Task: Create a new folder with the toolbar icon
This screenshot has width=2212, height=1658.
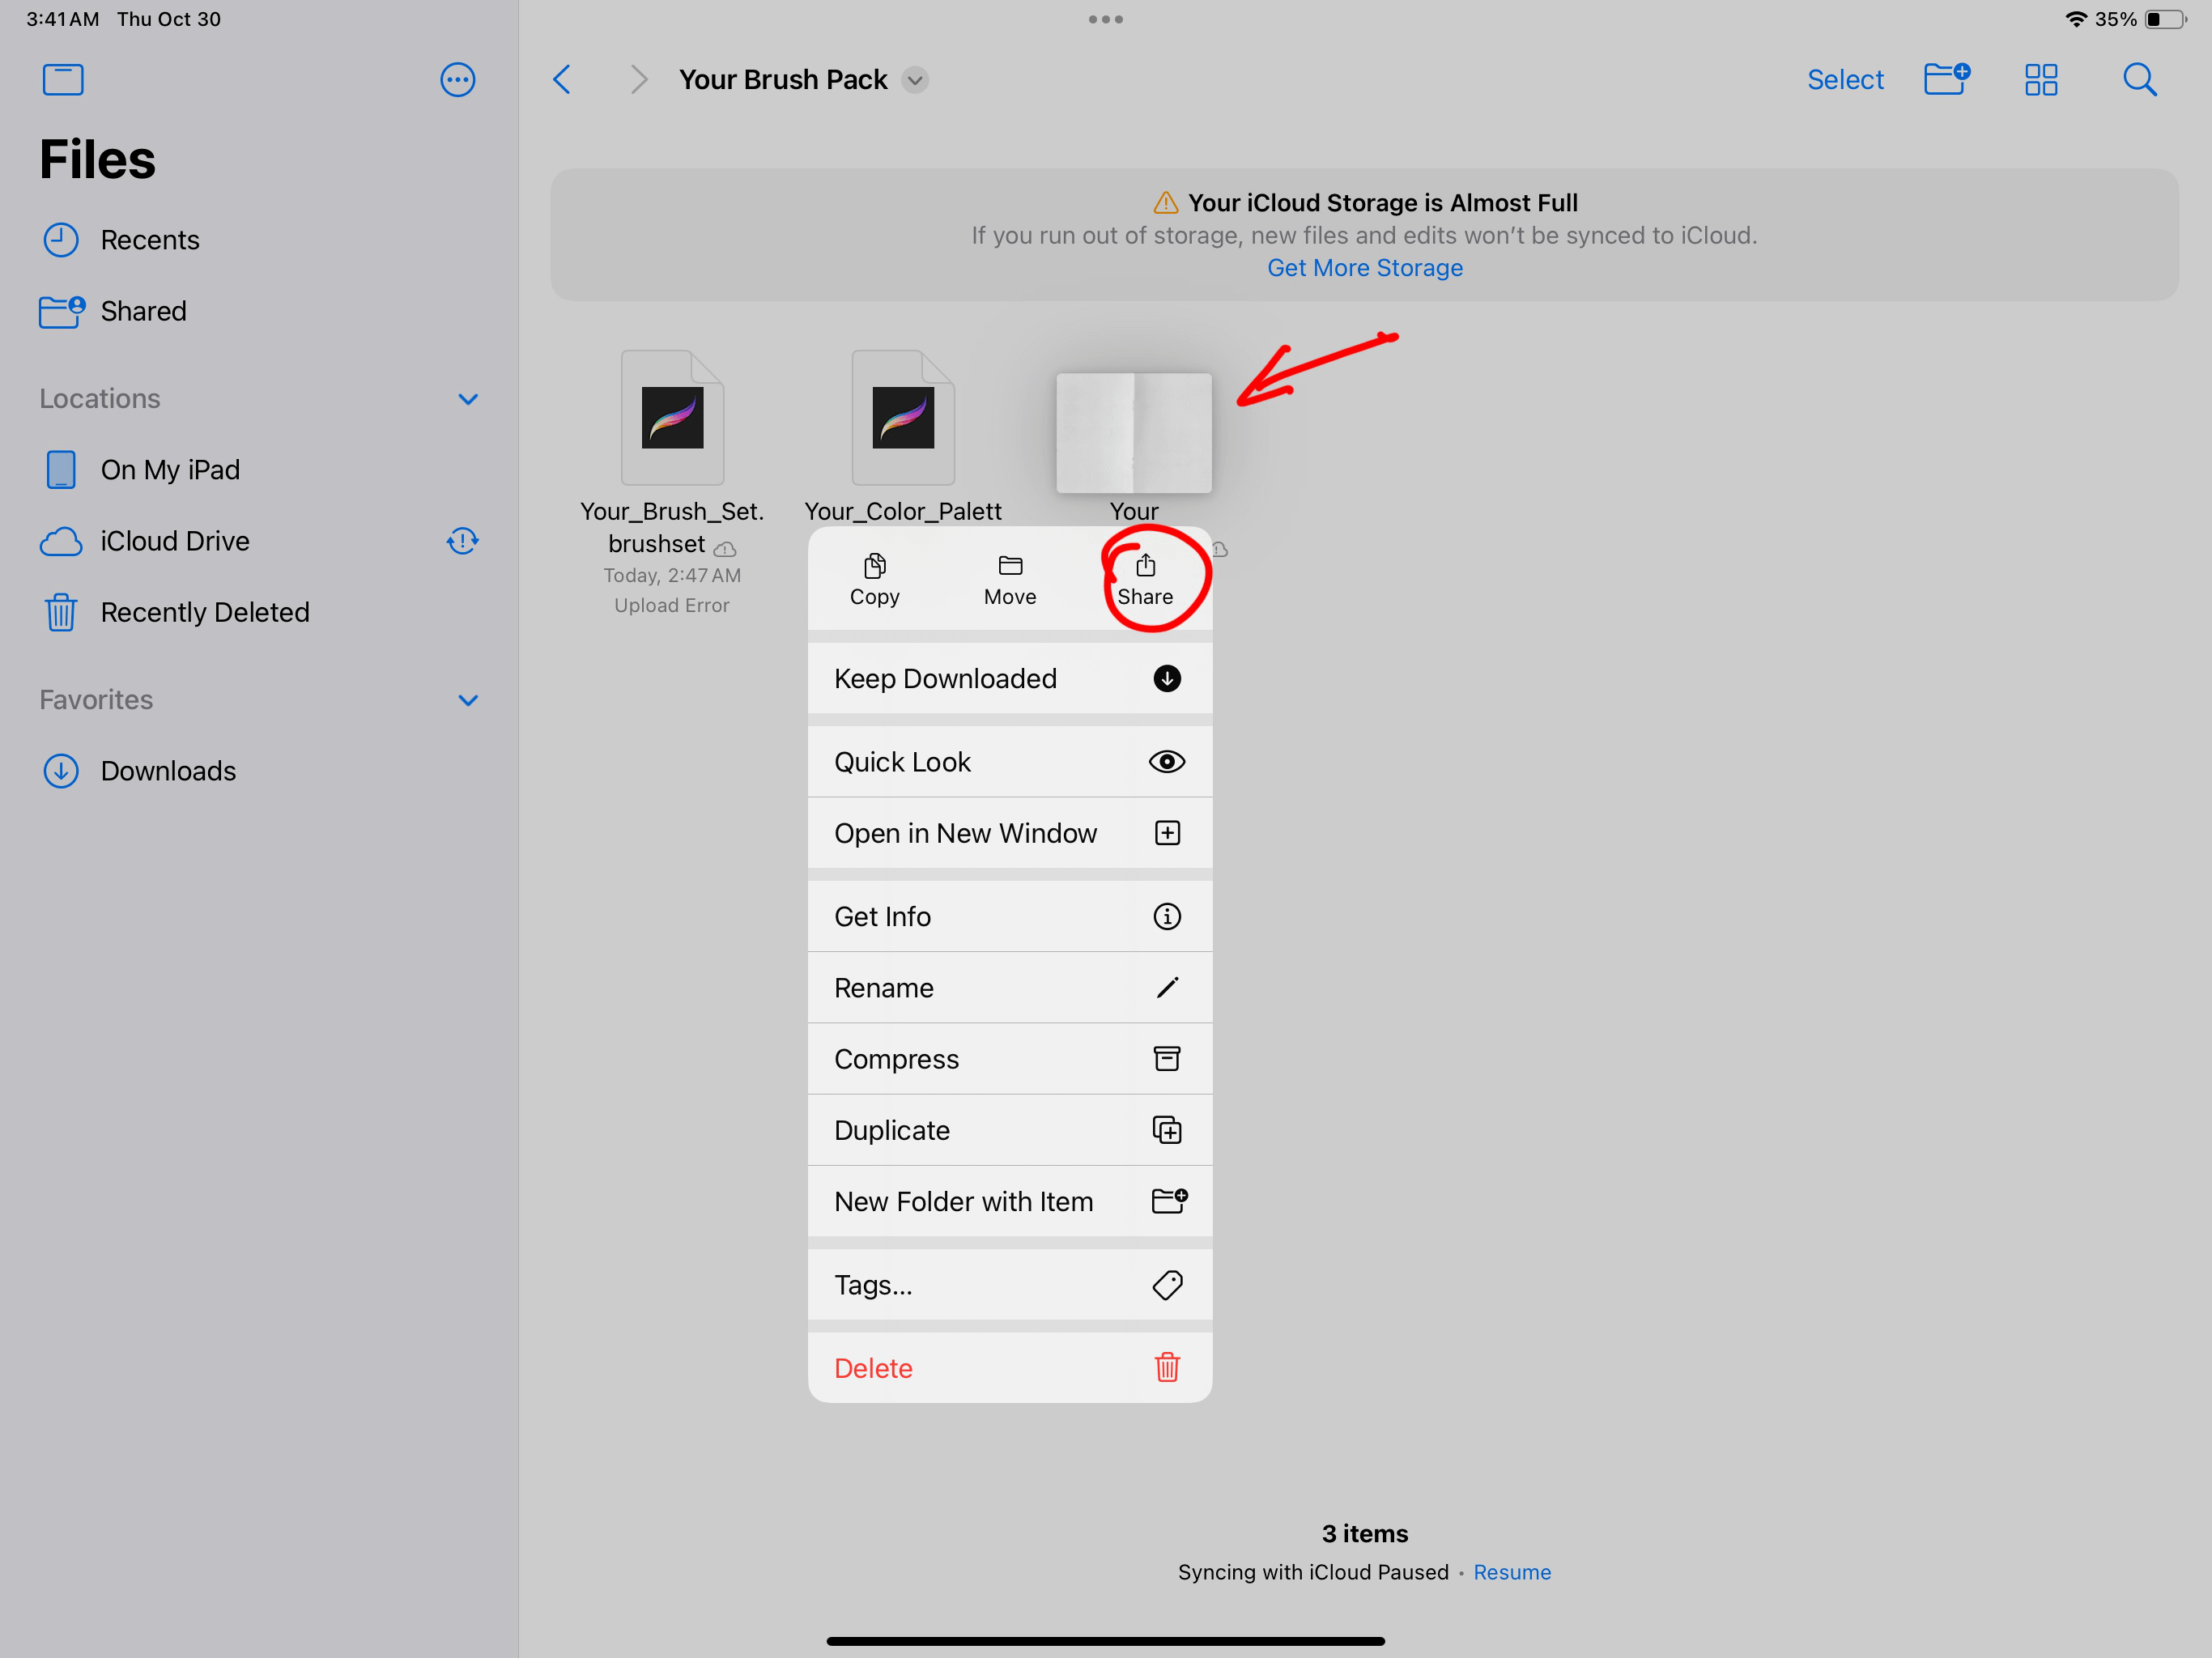Action: pos(1946,80)
